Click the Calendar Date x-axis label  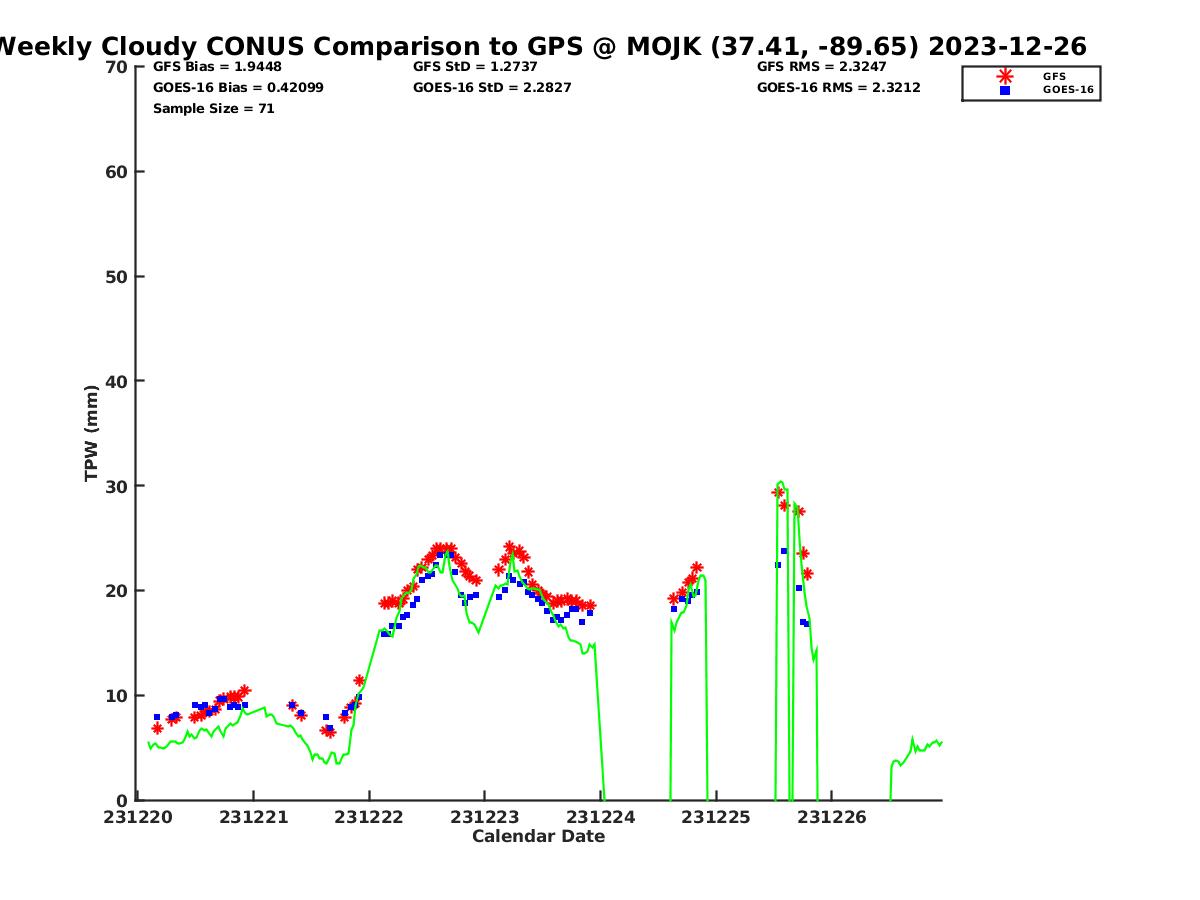(x=538, y=837)
